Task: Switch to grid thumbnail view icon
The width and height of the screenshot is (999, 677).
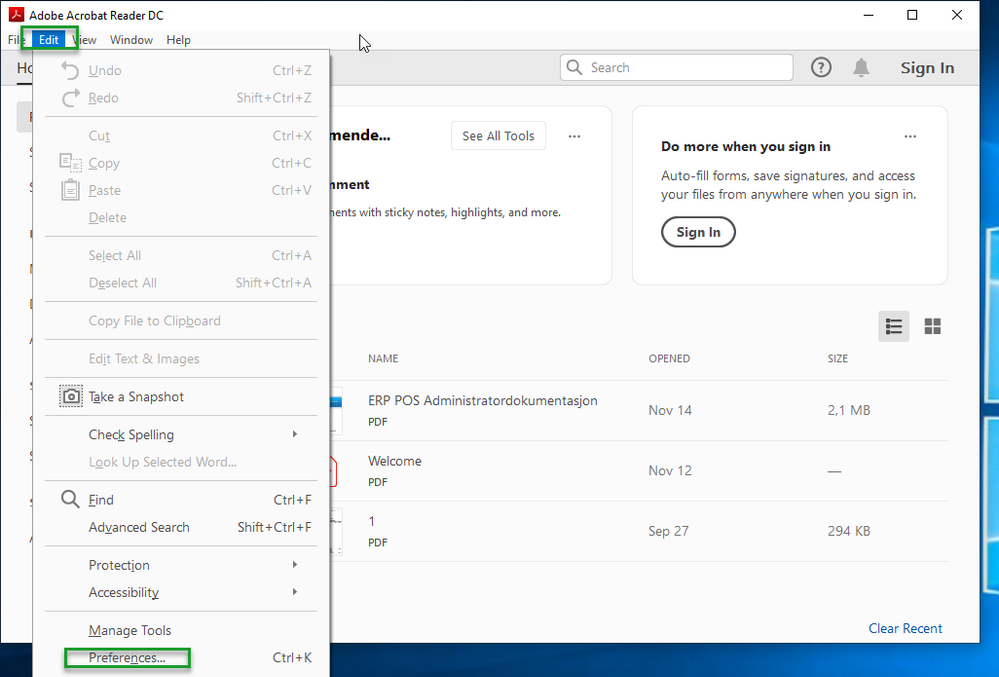Action: tap(932, 327)
